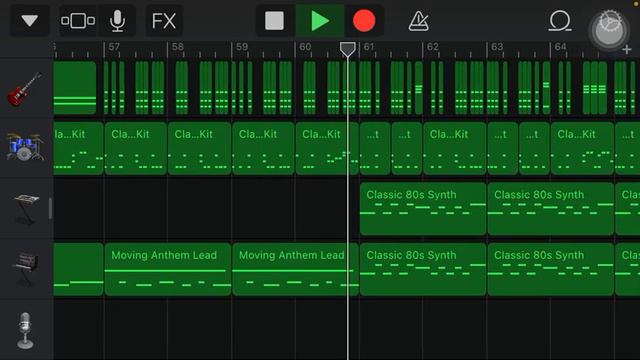Select Cla...Kit drum region at bar 60
The height and width of the screenshot is (360, 640).
coord(327,149)
